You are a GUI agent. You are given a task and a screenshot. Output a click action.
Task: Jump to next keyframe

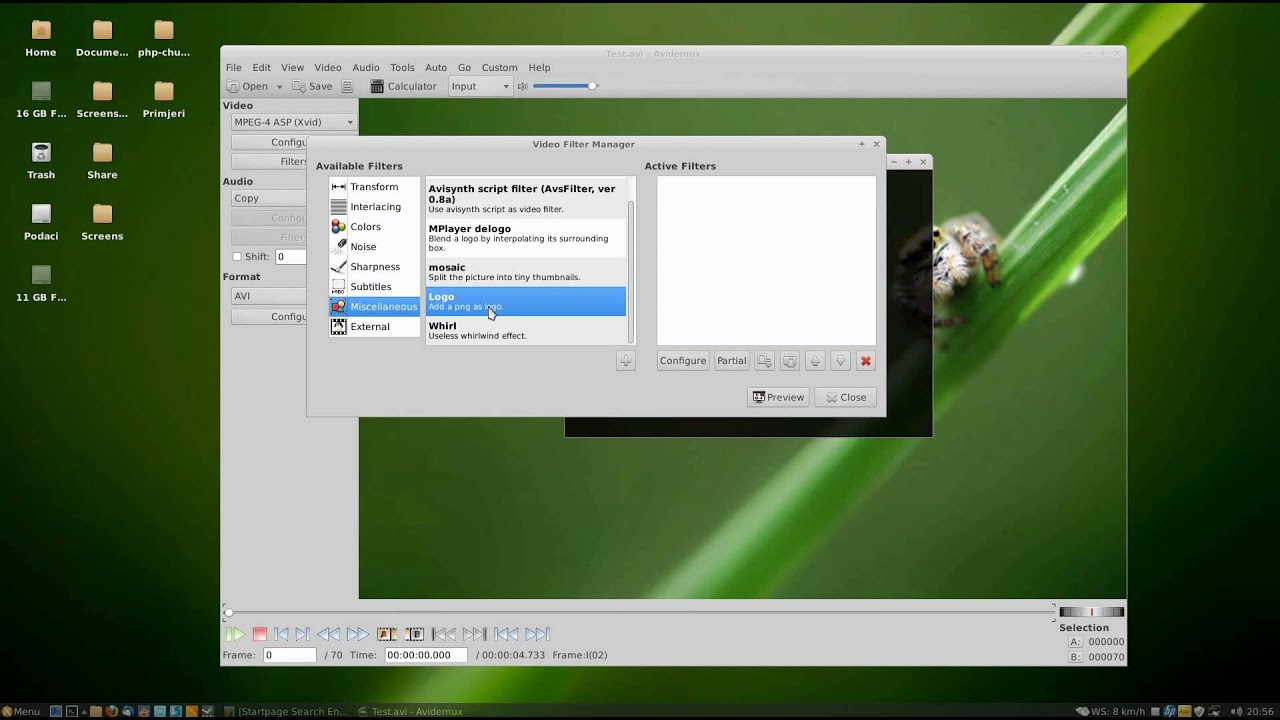pos(357,634)
